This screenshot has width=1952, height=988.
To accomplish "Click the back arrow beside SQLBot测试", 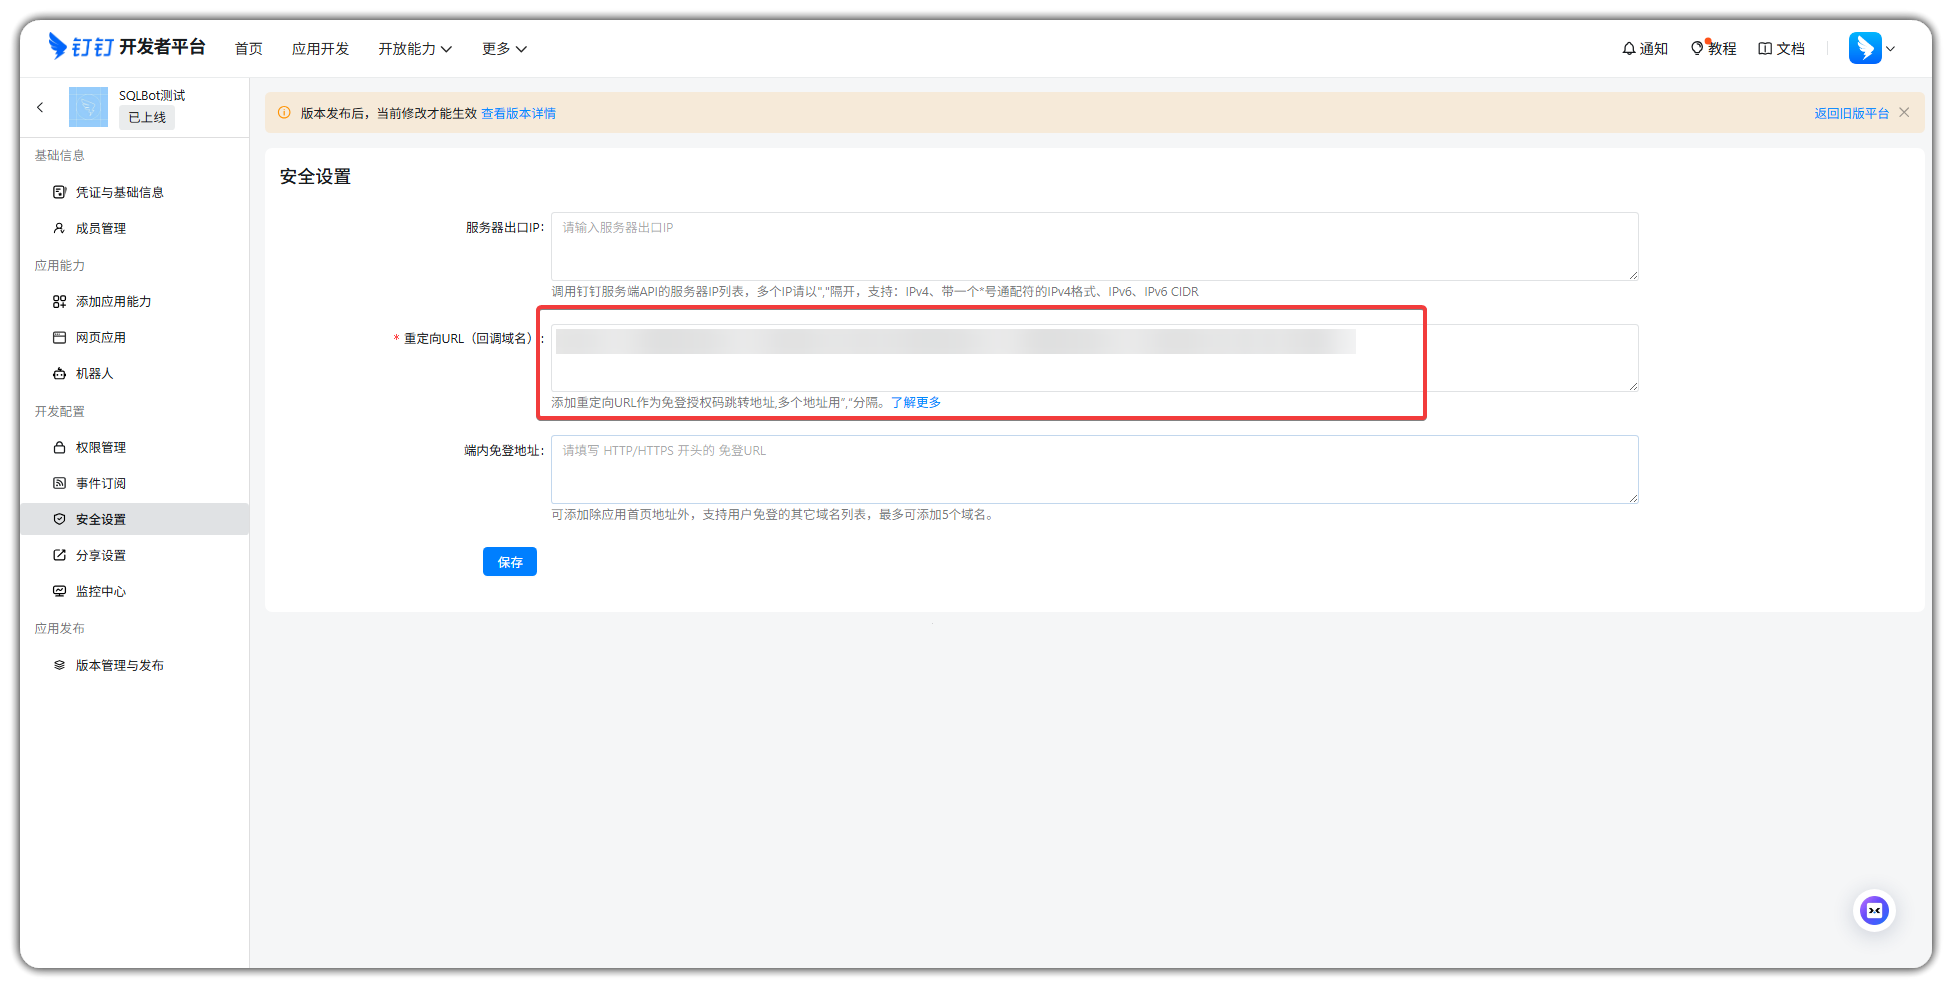I will point(40,107).
